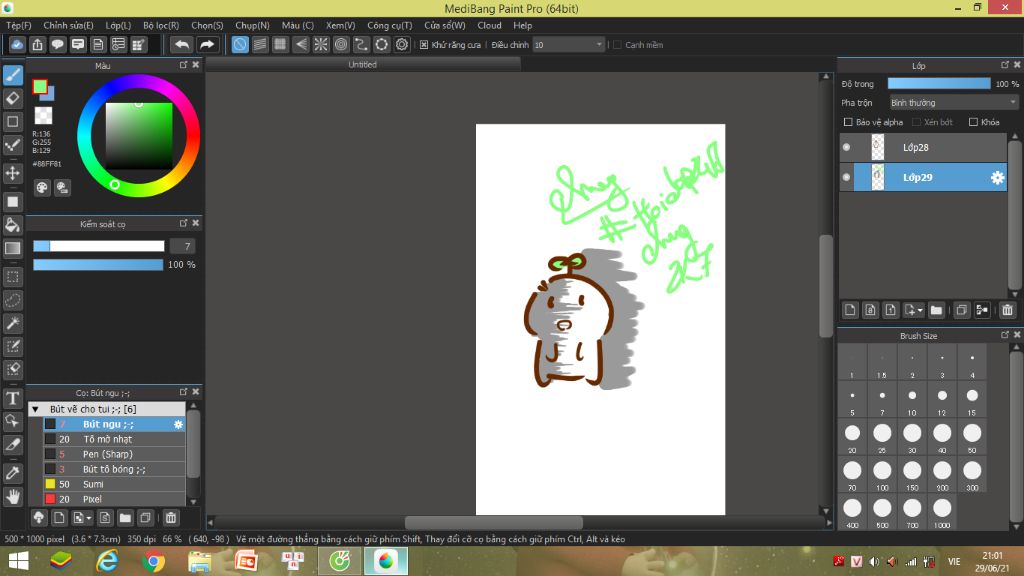Switch to the Untitled canvas tab

pyautogui.click(x=362, y=65)
